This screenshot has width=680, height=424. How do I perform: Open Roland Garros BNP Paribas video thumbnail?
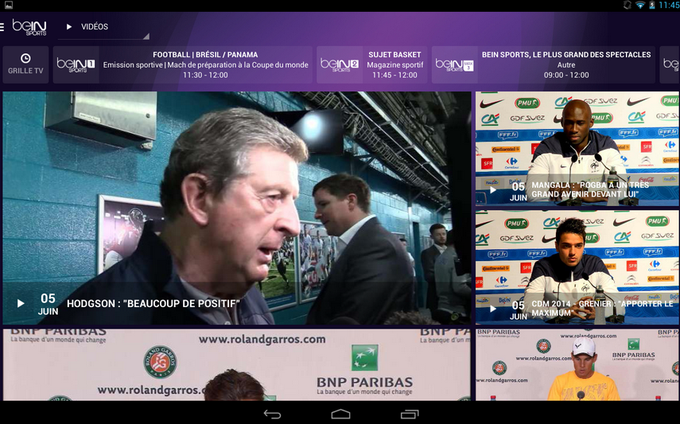click(237, 365)
